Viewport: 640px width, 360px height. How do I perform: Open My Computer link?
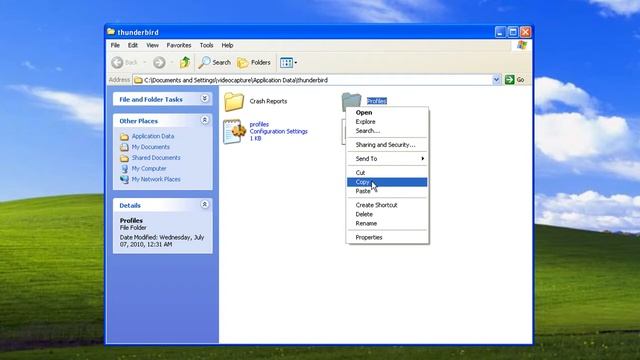149,168
